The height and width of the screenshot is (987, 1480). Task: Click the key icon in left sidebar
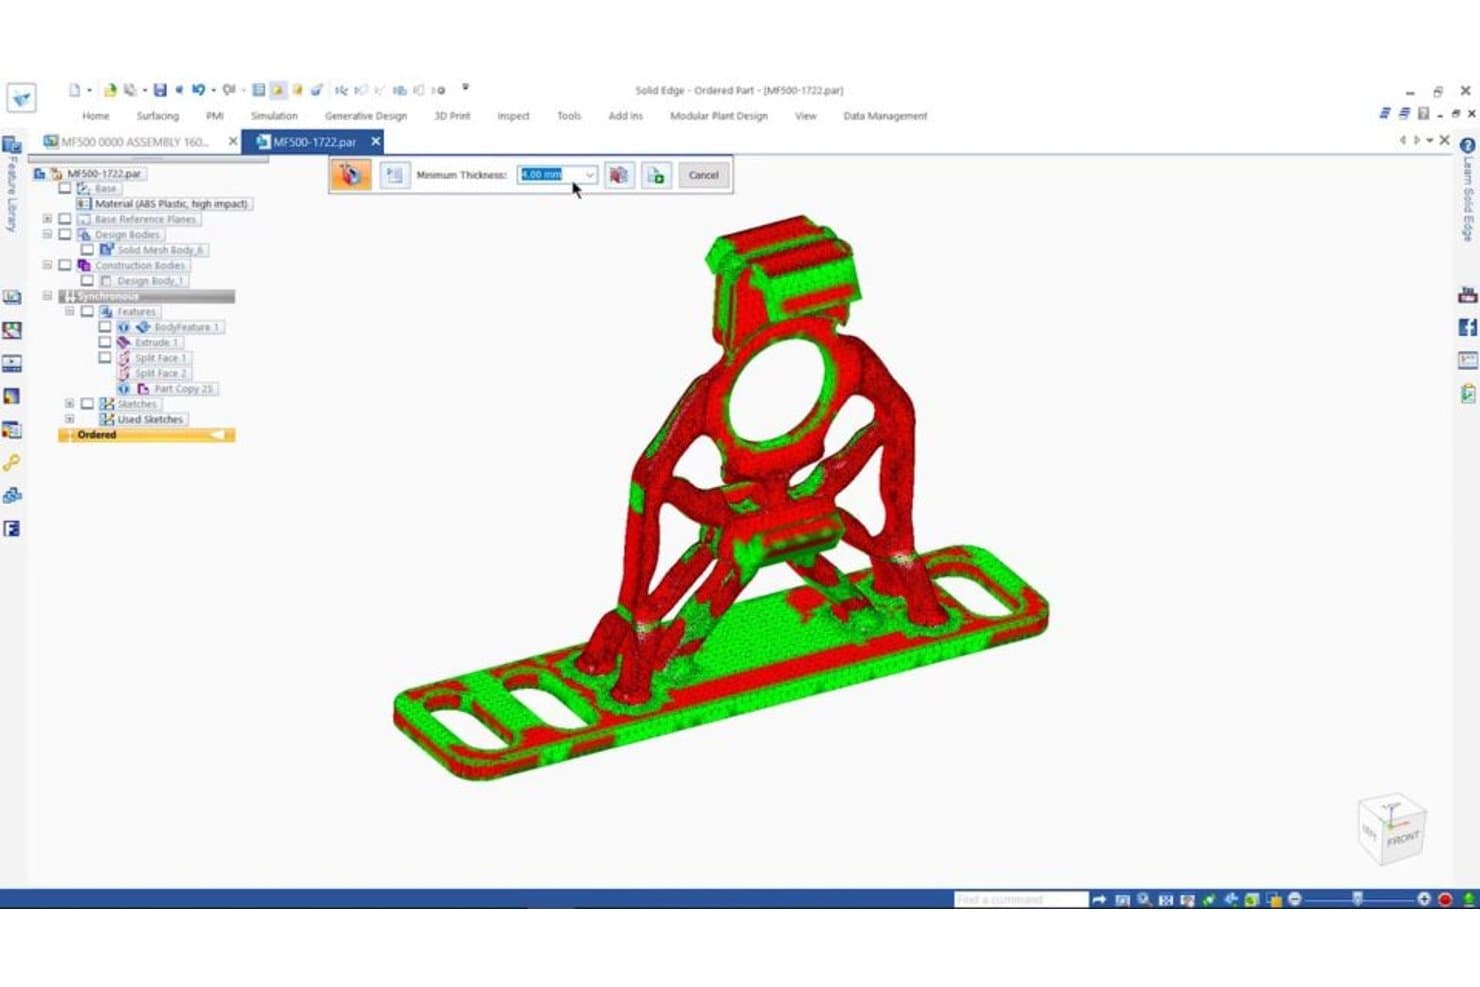point(12,463)
